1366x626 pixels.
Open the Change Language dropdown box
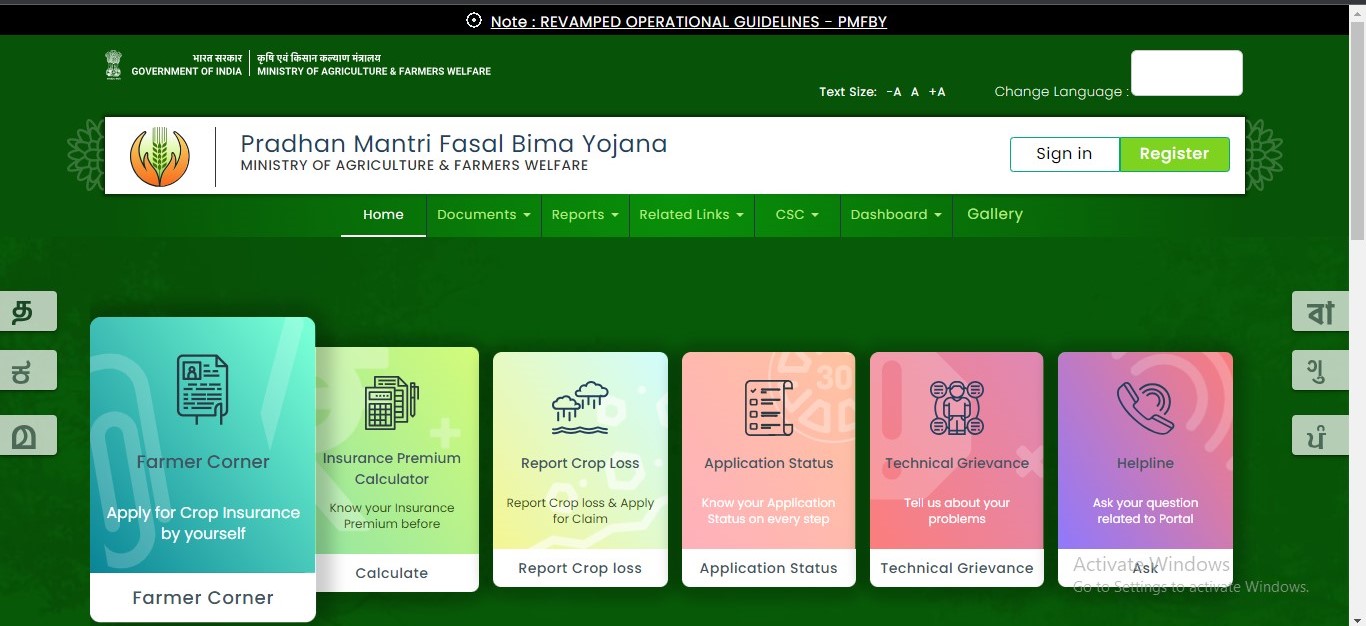(1186, 73)
